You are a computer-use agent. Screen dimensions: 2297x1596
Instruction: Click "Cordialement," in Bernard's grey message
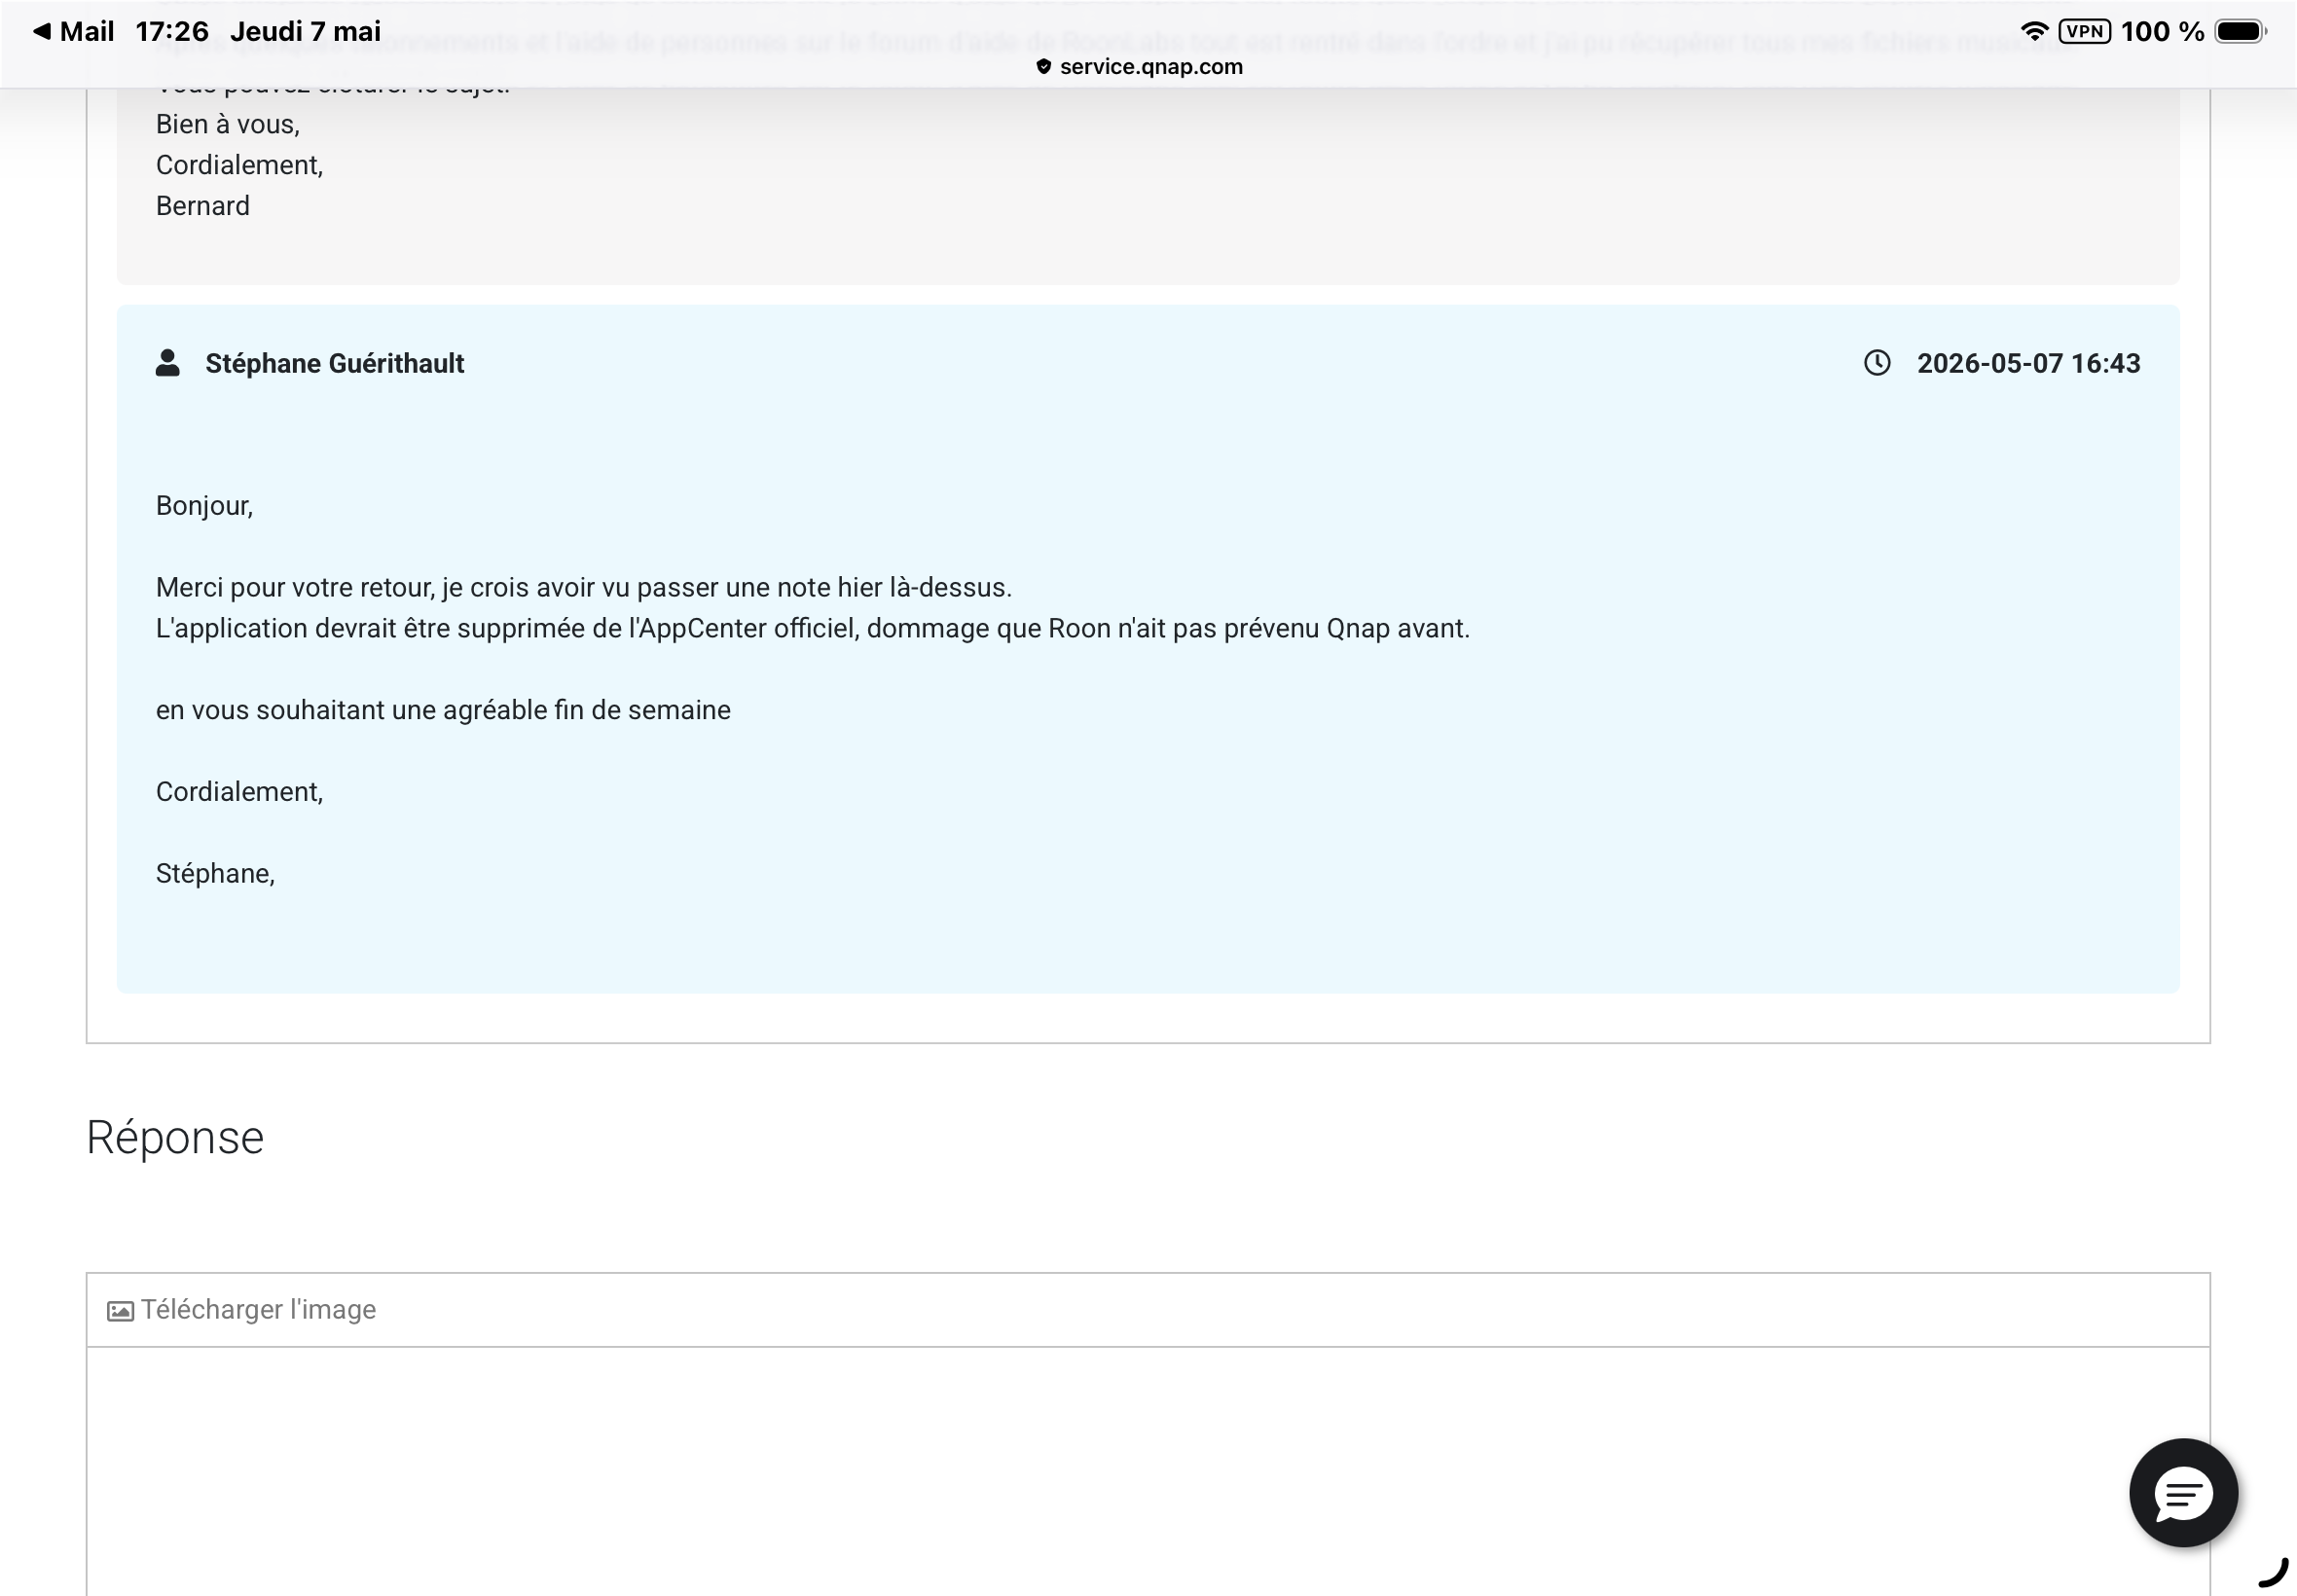click(239, 165)
